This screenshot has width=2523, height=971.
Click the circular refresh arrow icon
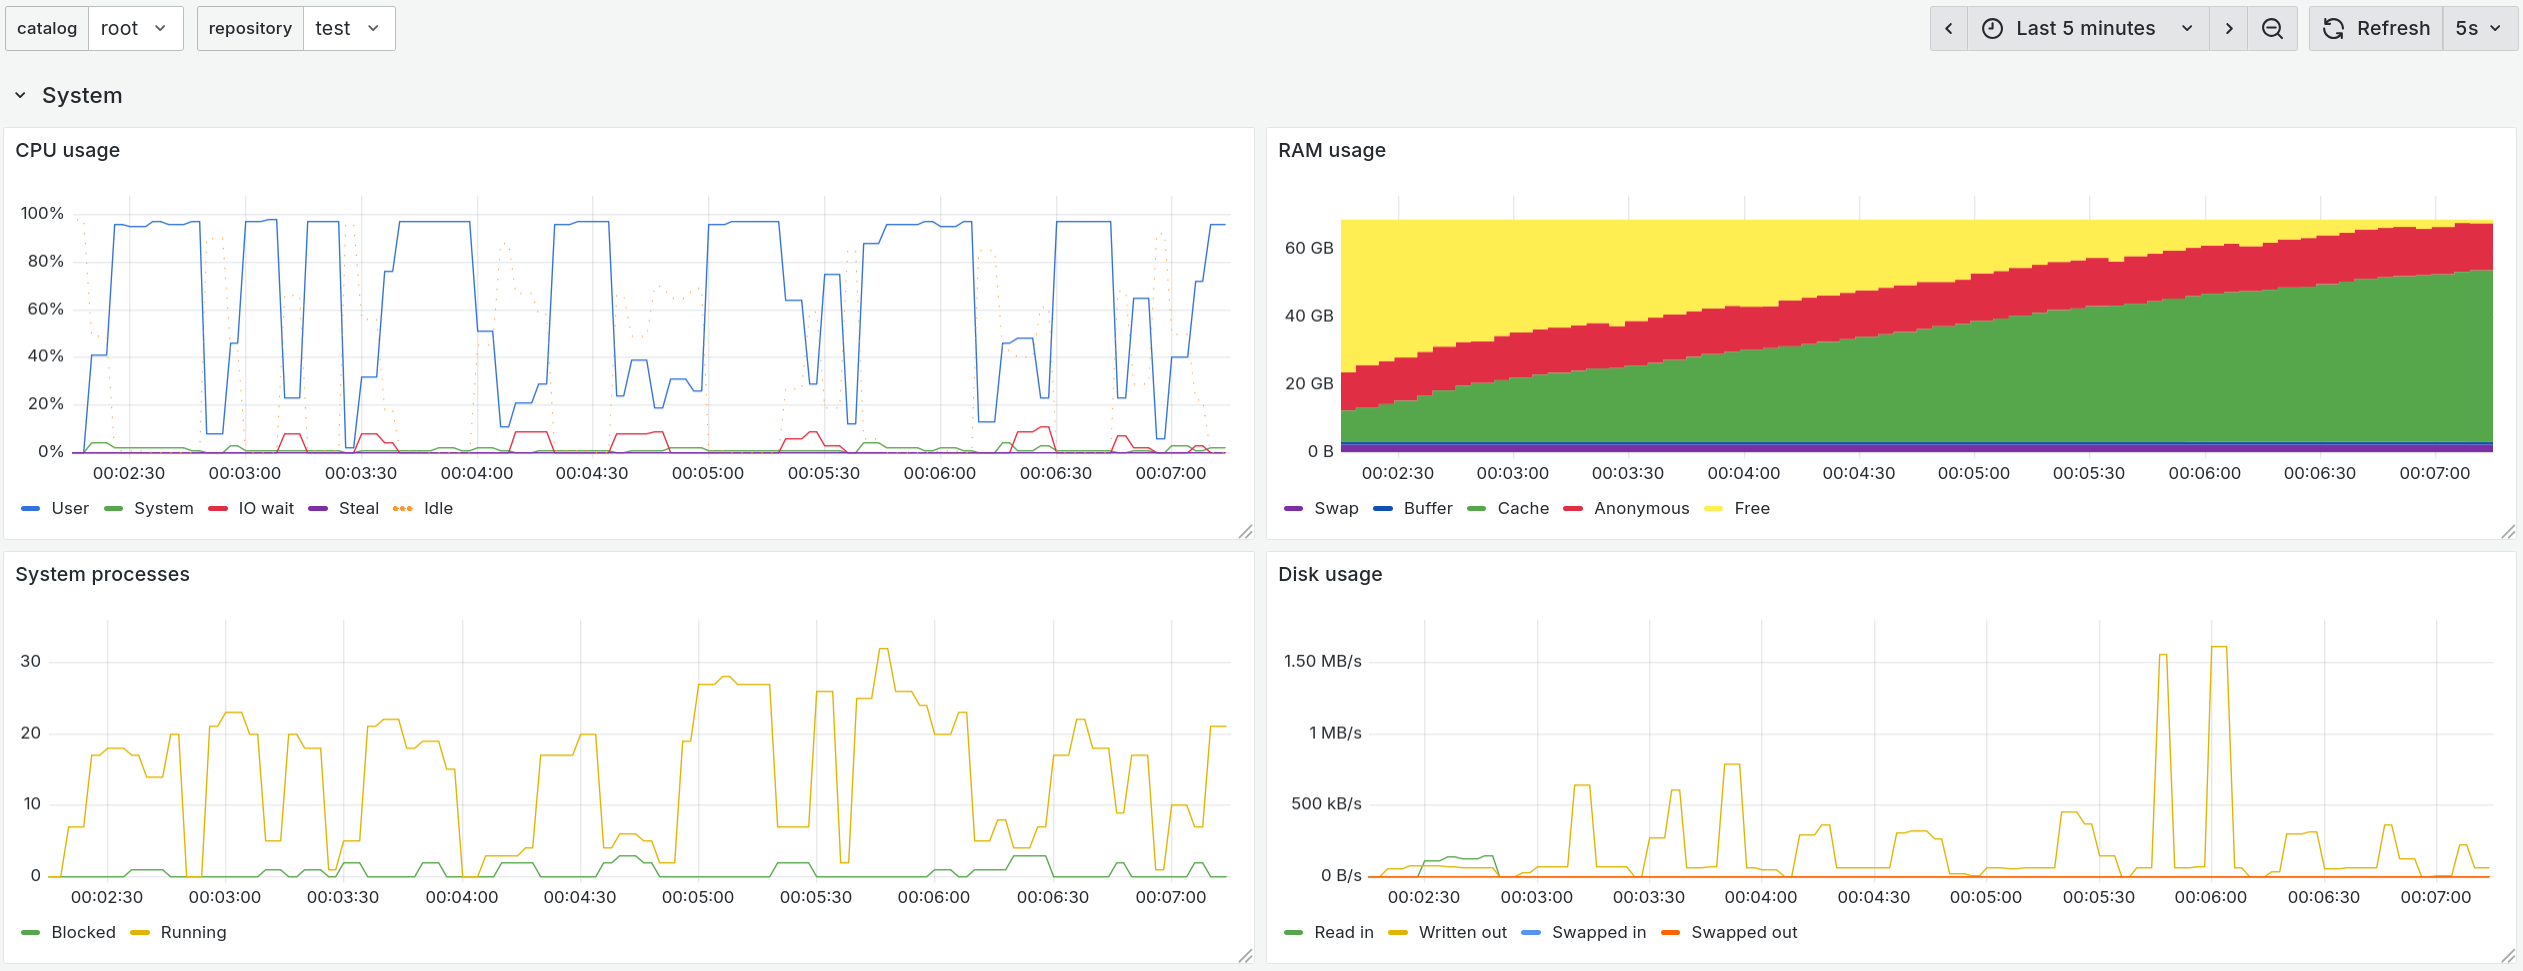click(2334, 28)
